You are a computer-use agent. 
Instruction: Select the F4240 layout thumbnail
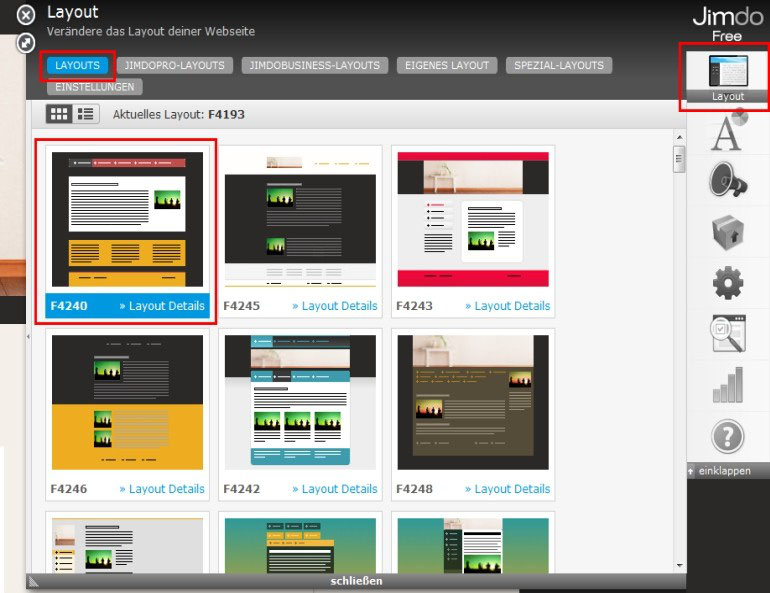coord(127,219)
